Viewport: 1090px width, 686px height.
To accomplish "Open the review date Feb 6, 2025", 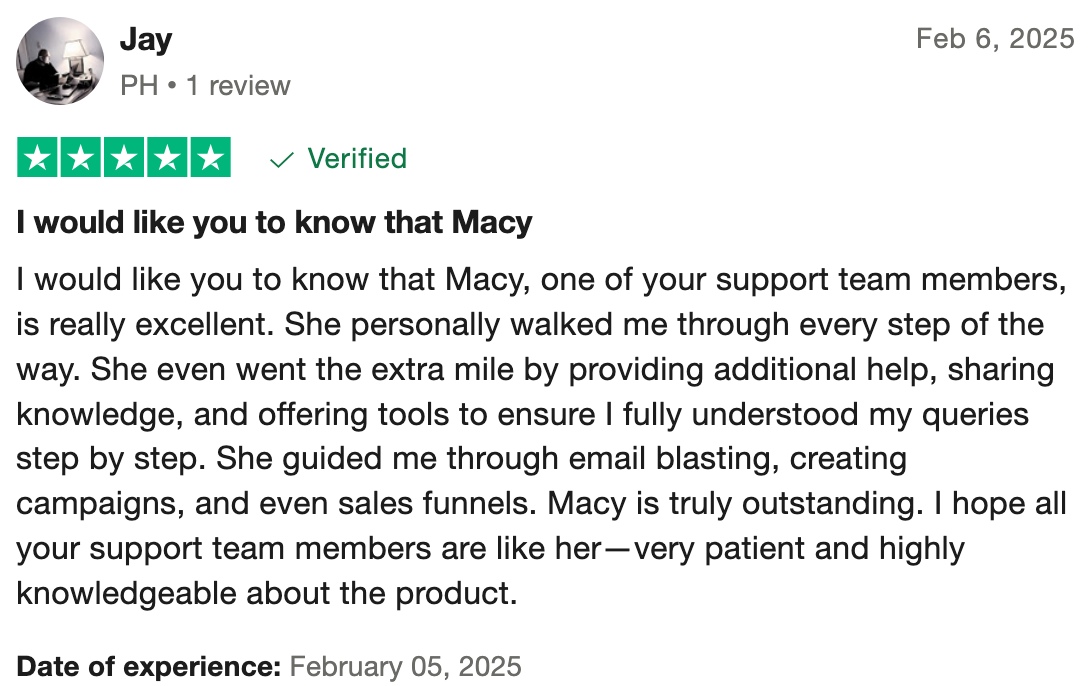I will click(x=995, y=39).
